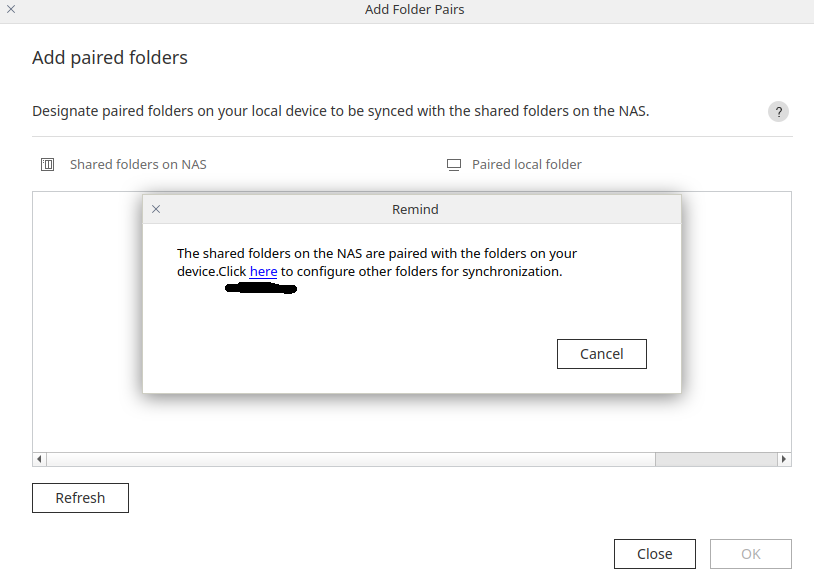Confirm with the OK button
The image size is (814, 579).
pos(750,554)
